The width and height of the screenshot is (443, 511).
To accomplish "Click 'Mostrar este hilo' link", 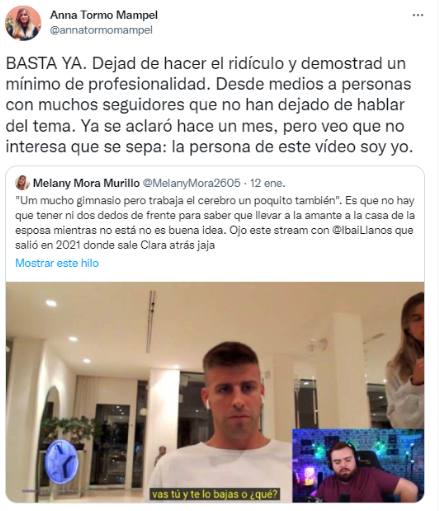I will [x=57, y=263].
